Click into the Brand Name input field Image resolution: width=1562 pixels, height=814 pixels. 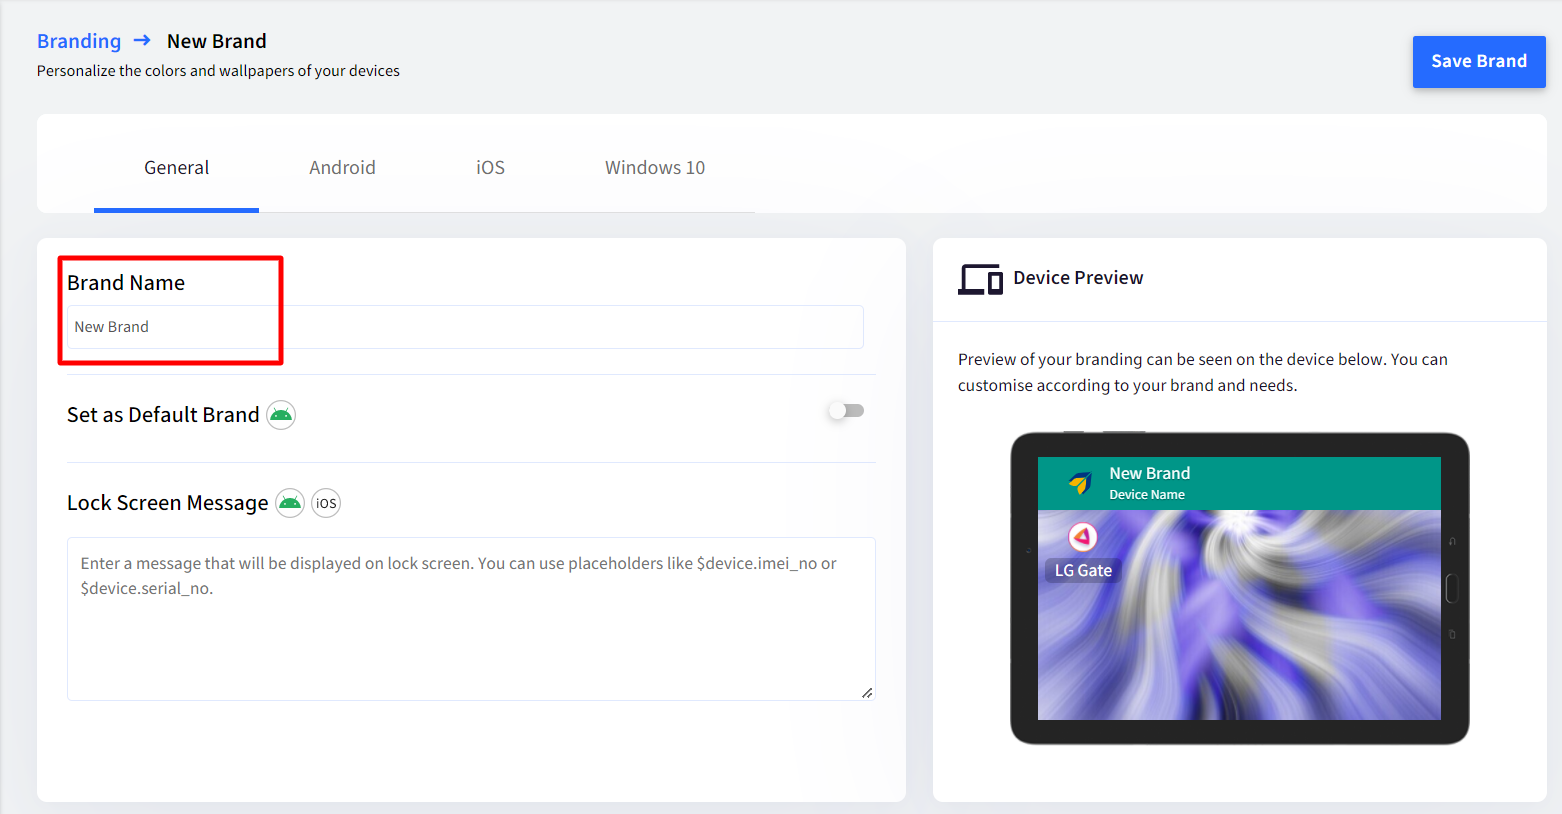(465, 327)
